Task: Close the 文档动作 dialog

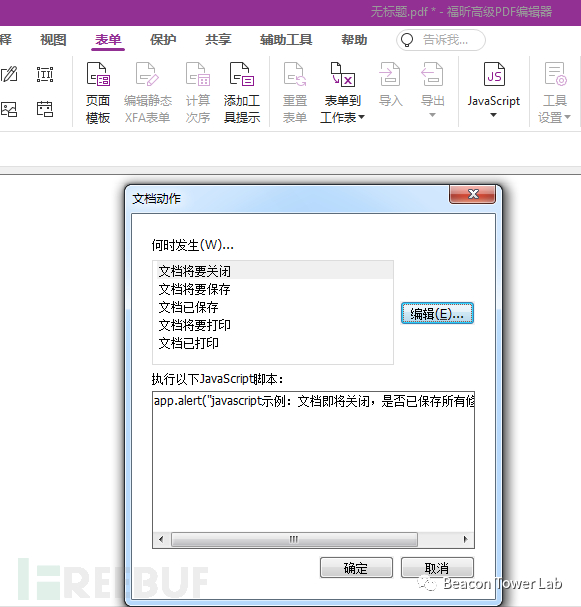Action: coord(473,194)
